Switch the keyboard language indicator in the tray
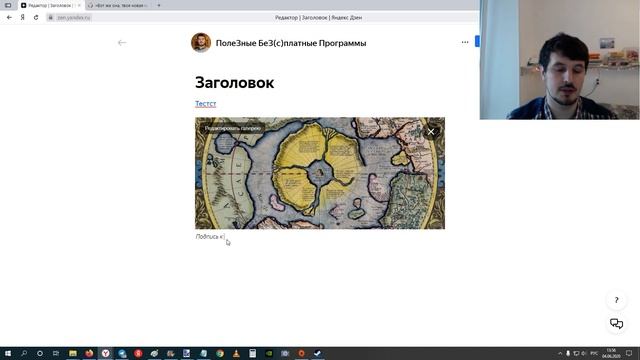 tap(594, 353)
